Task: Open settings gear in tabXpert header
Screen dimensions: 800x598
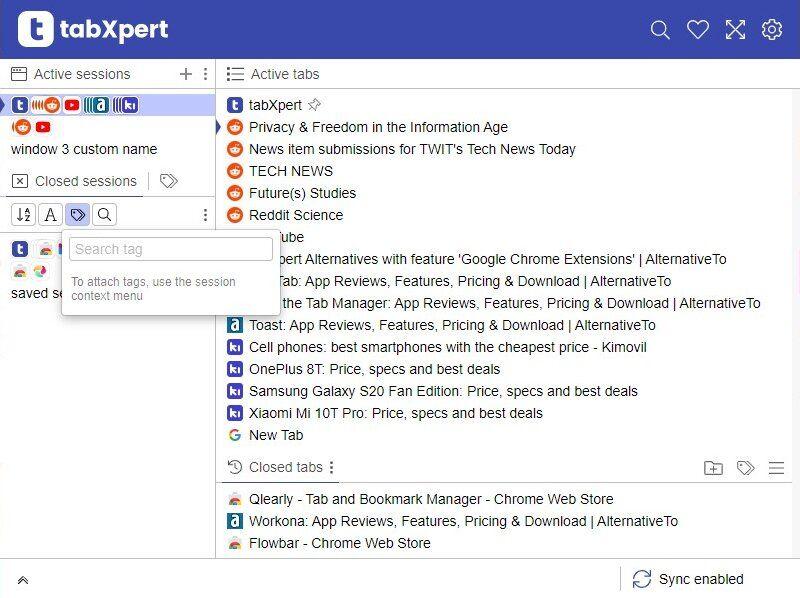Action: pyautogui.click(x=772, y=30)
